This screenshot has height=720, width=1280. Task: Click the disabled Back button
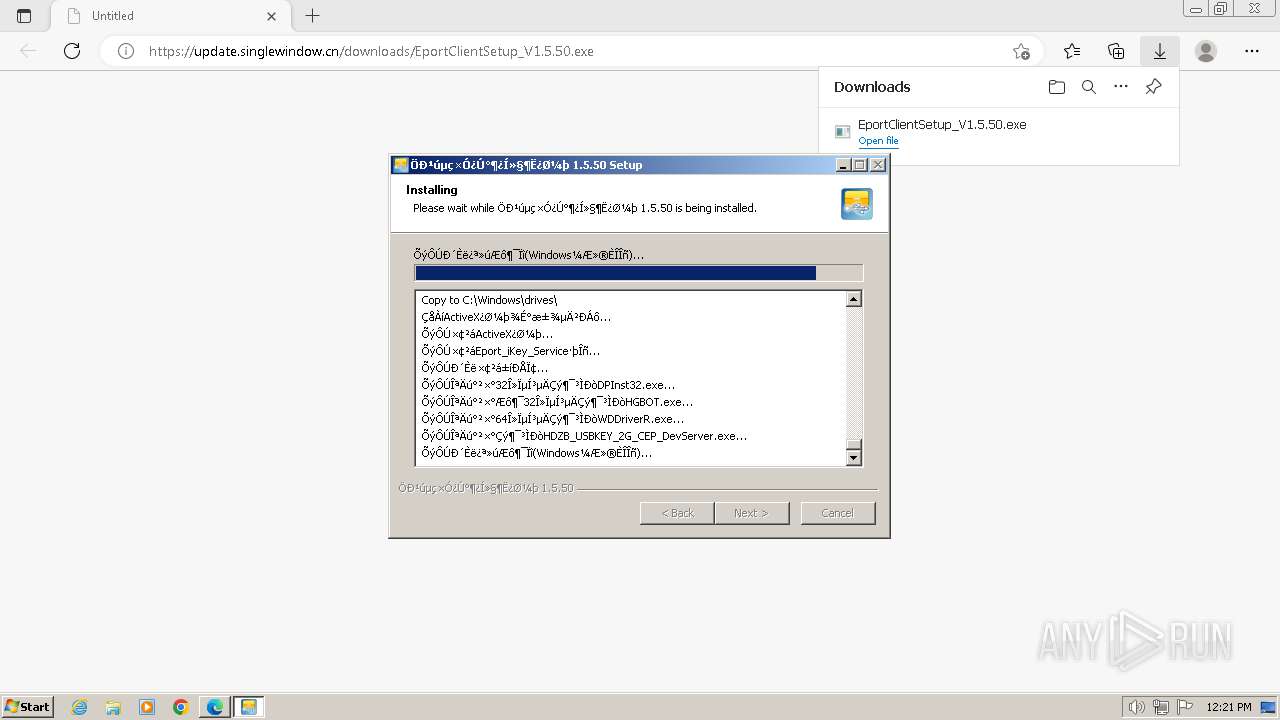click(x=677, y=513)
